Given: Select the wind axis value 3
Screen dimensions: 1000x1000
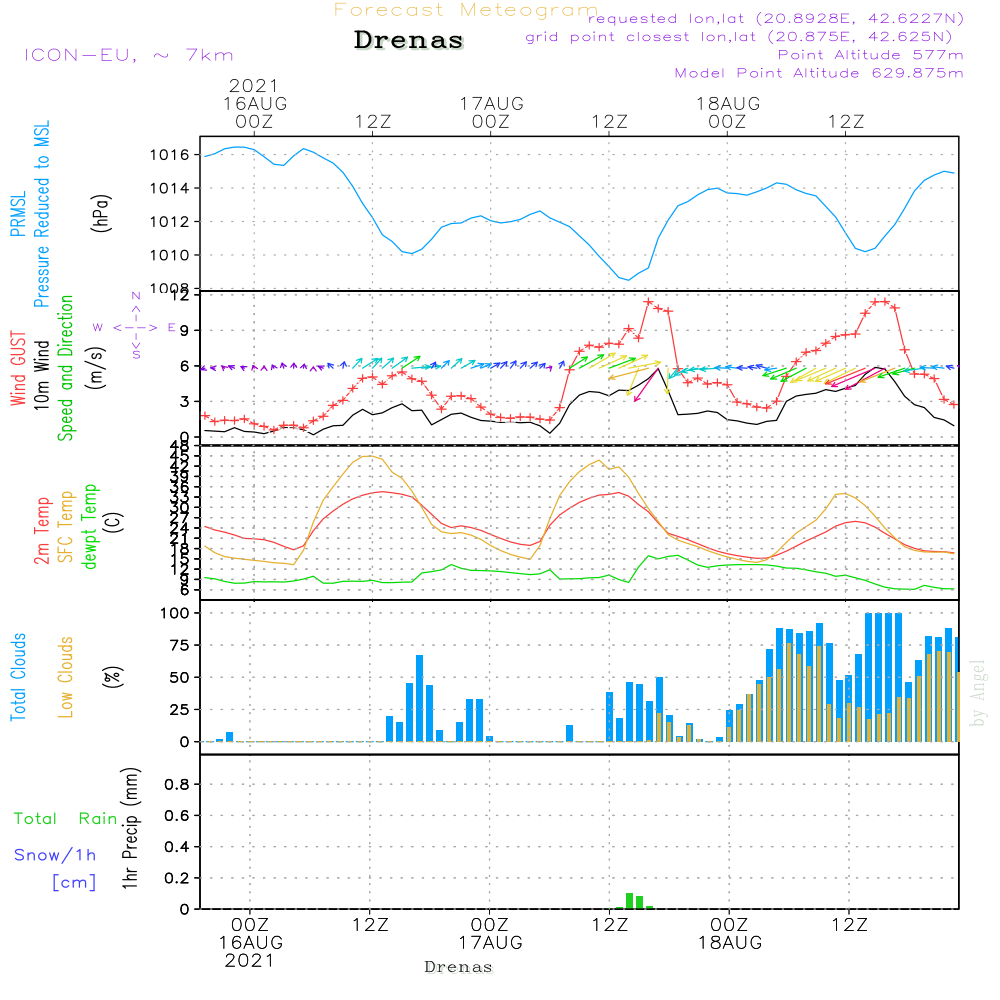Looking at the screenshot, I should (x=185, y=402).
